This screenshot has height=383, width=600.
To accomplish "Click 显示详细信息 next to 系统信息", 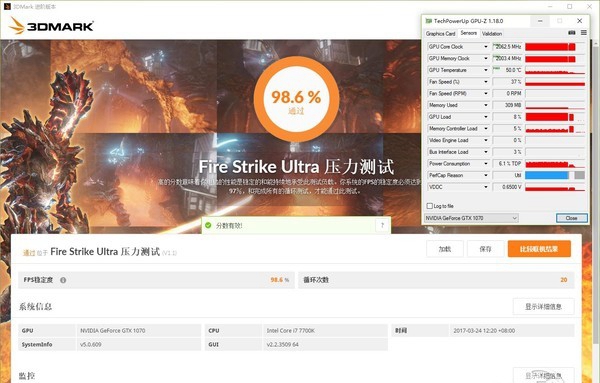I will (x=543, y=306).
